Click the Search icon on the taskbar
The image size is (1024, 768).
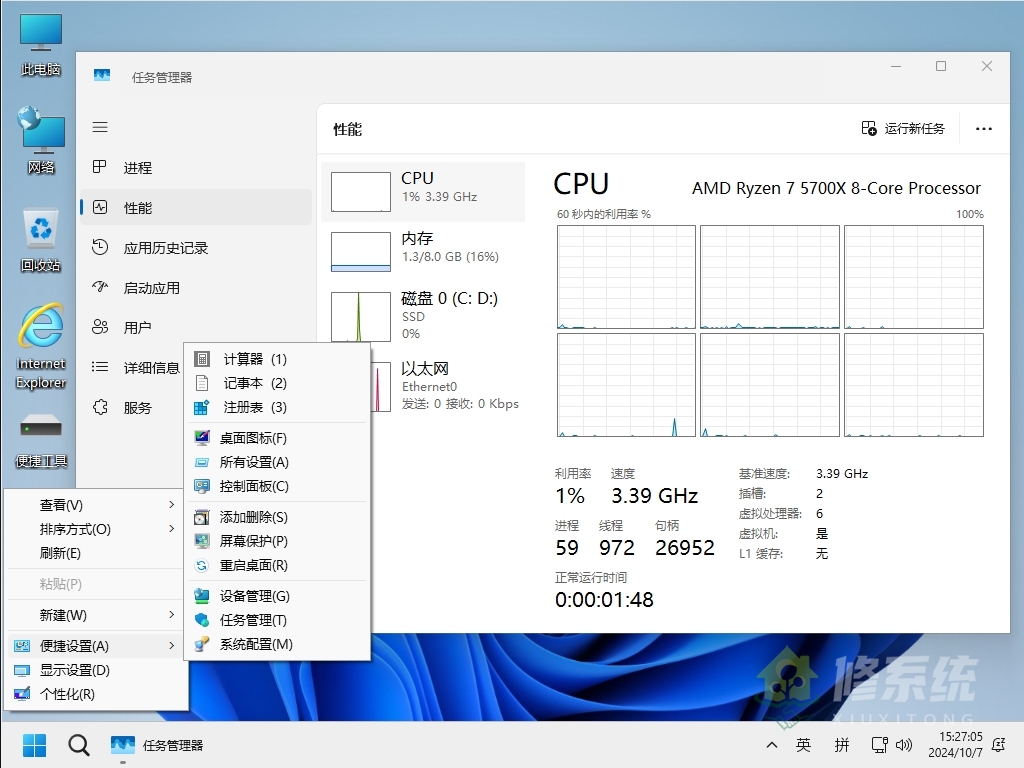tap(78, 745)
